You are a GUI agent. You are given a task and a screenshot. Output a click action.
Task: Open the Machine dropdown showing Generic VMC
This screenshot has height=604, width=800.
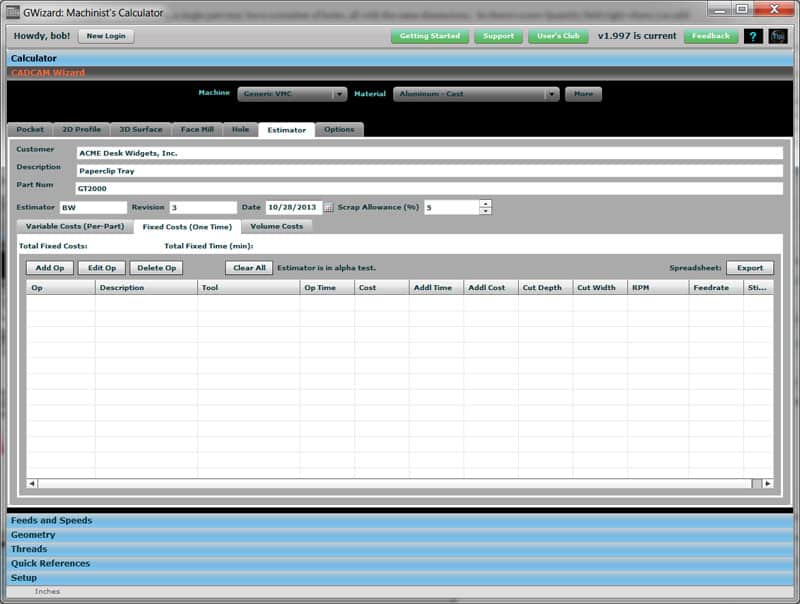[x=291, y=93]
